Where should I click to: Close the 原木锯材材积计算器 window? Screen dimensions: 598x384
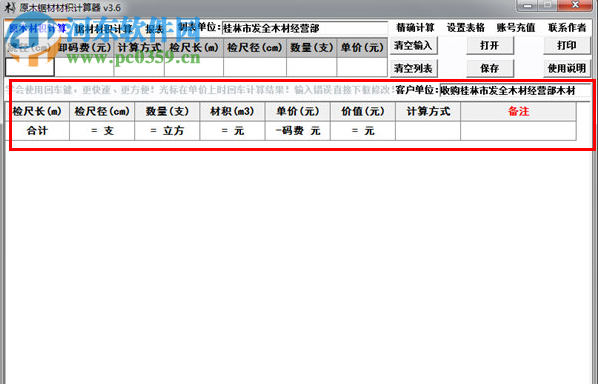pyautogui.click(x=575, y=5)
